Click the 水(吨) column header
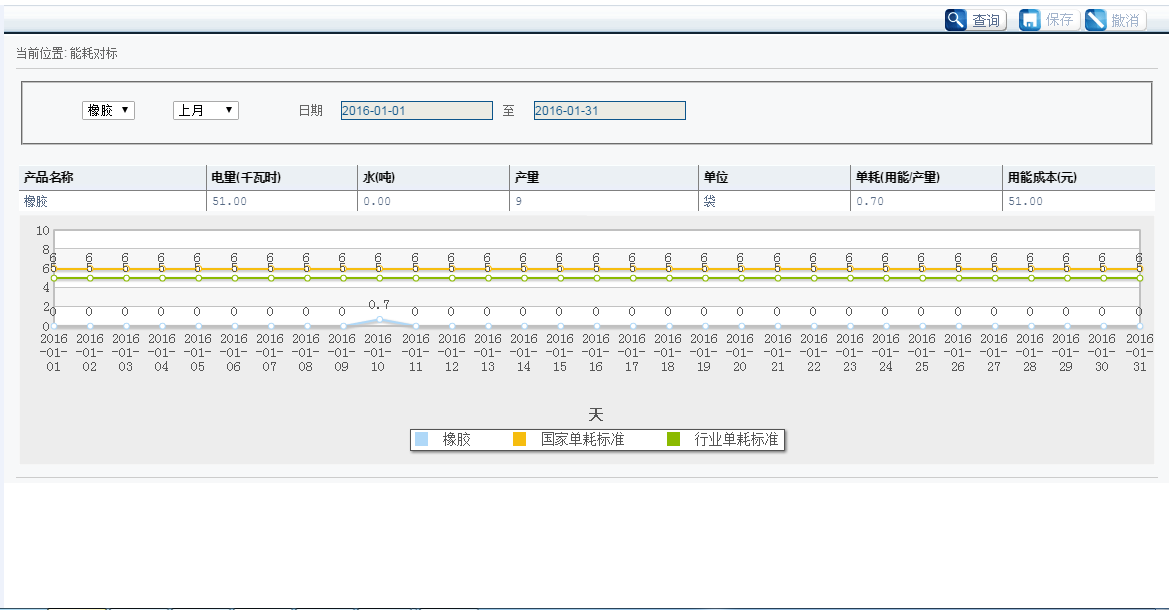Screen dimensions: 1169x612 pos(433,177)
